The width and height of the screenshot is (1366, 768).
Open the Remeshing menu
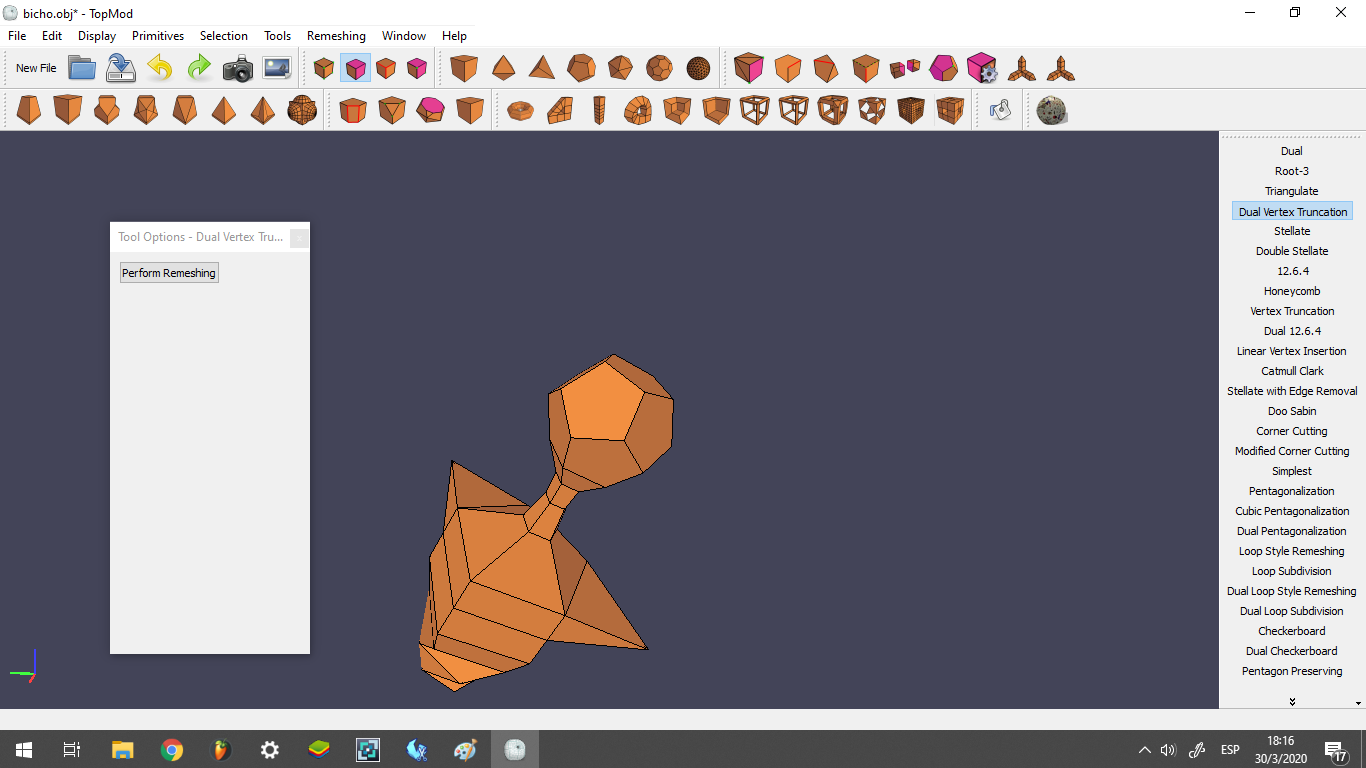tap(336, 35)
